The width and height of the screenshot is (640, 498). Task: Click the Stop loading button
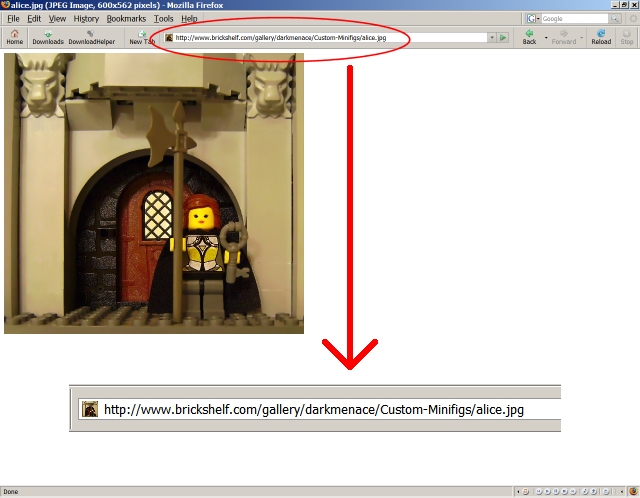coord(627,37)
